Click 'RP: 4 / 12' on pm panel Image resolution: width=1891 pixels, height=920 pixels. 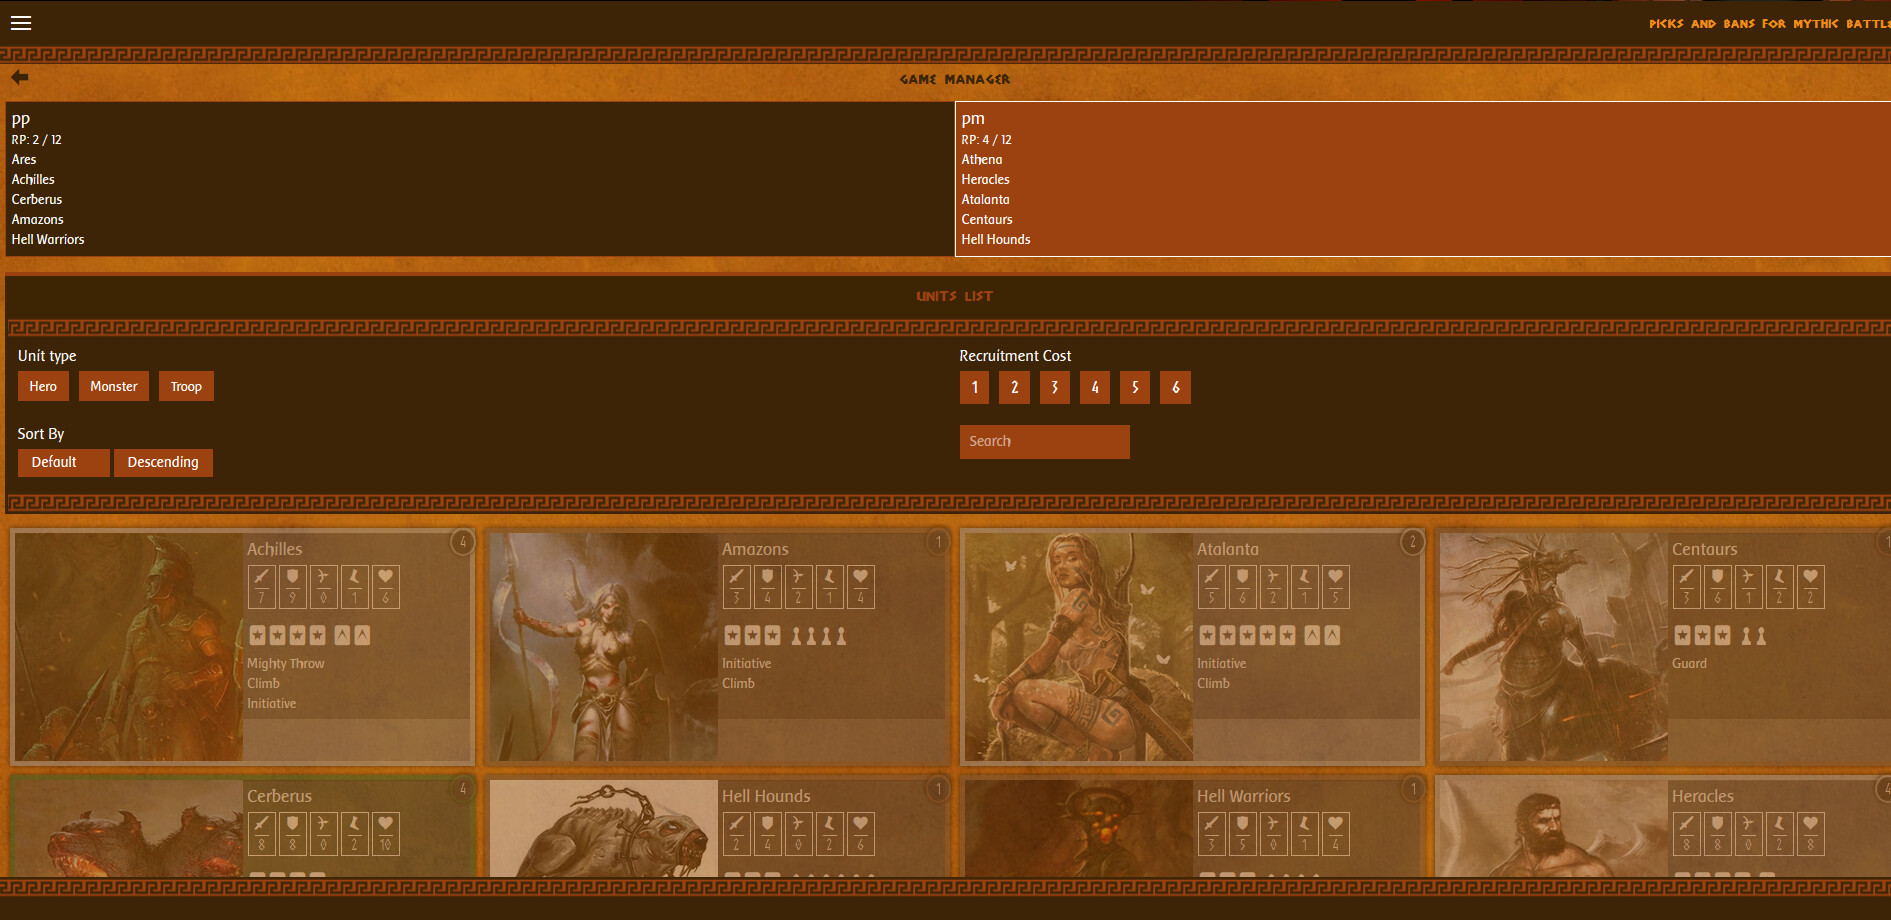[x=986, y=140]
